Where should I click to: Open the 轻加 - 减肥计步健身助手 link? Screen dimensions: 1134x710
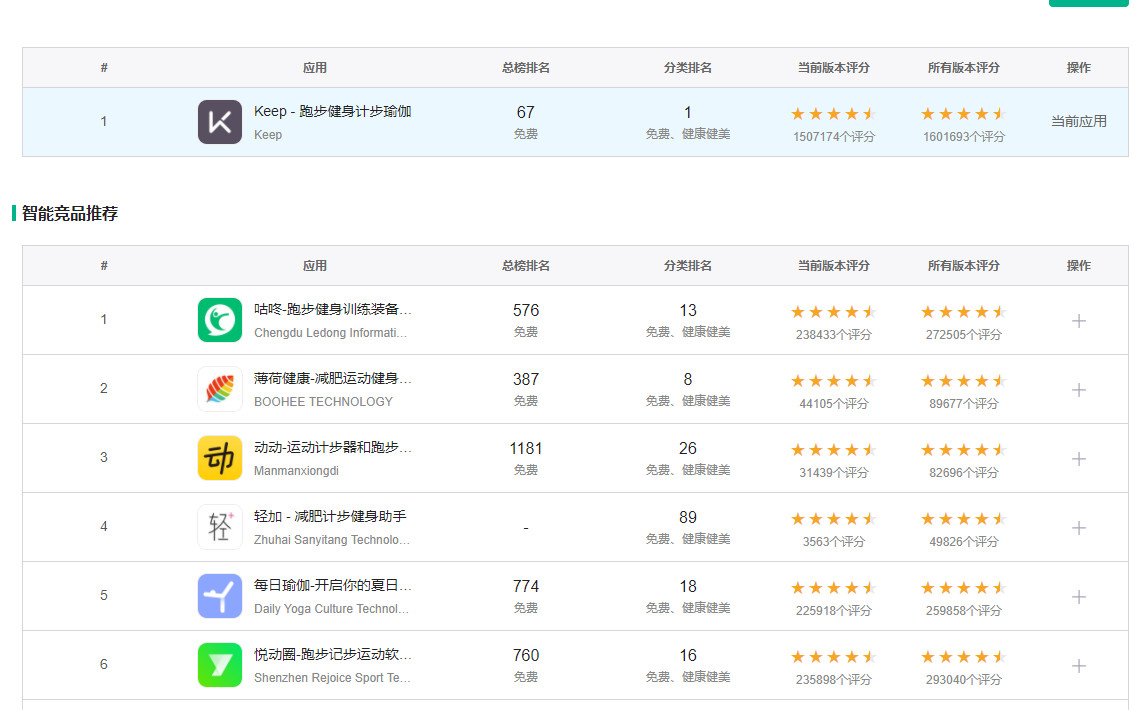click(x=330, y=517)
